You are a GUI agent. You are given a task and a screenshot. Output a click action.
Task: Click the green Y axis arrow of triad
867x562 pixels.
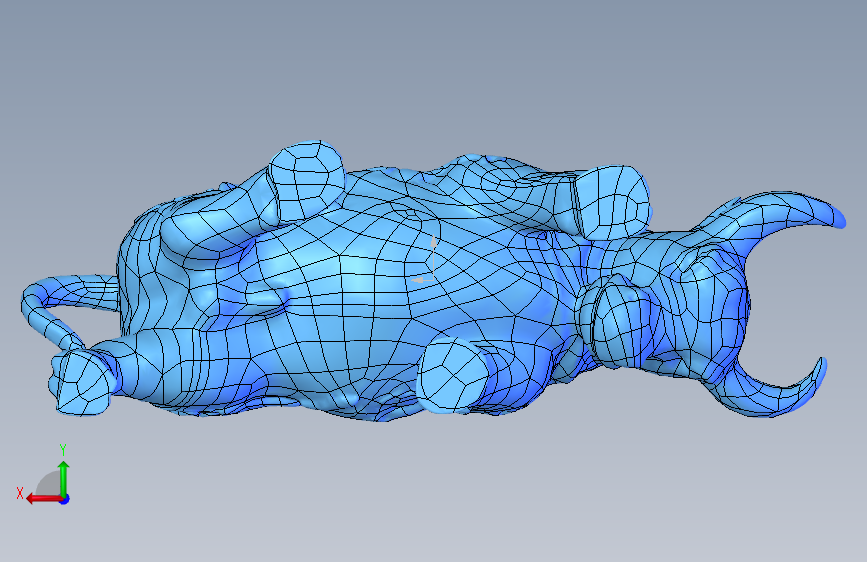point(64,478)
